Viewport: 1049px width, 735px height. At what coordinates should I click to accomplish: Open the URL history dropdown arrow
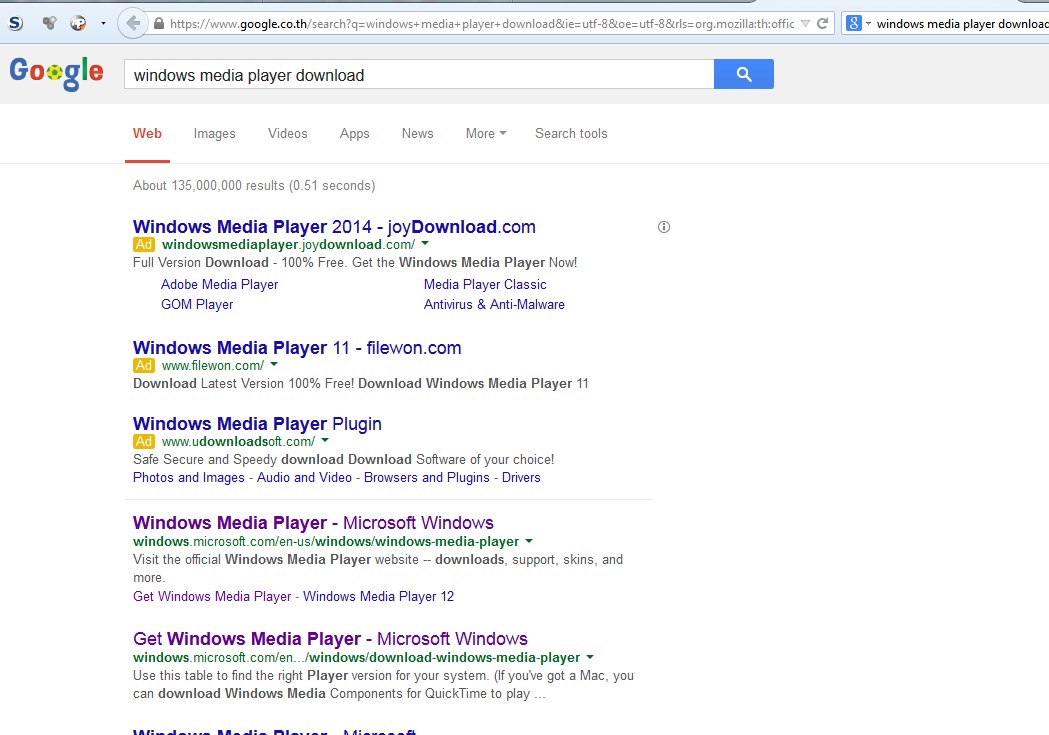tap(805, 24)
